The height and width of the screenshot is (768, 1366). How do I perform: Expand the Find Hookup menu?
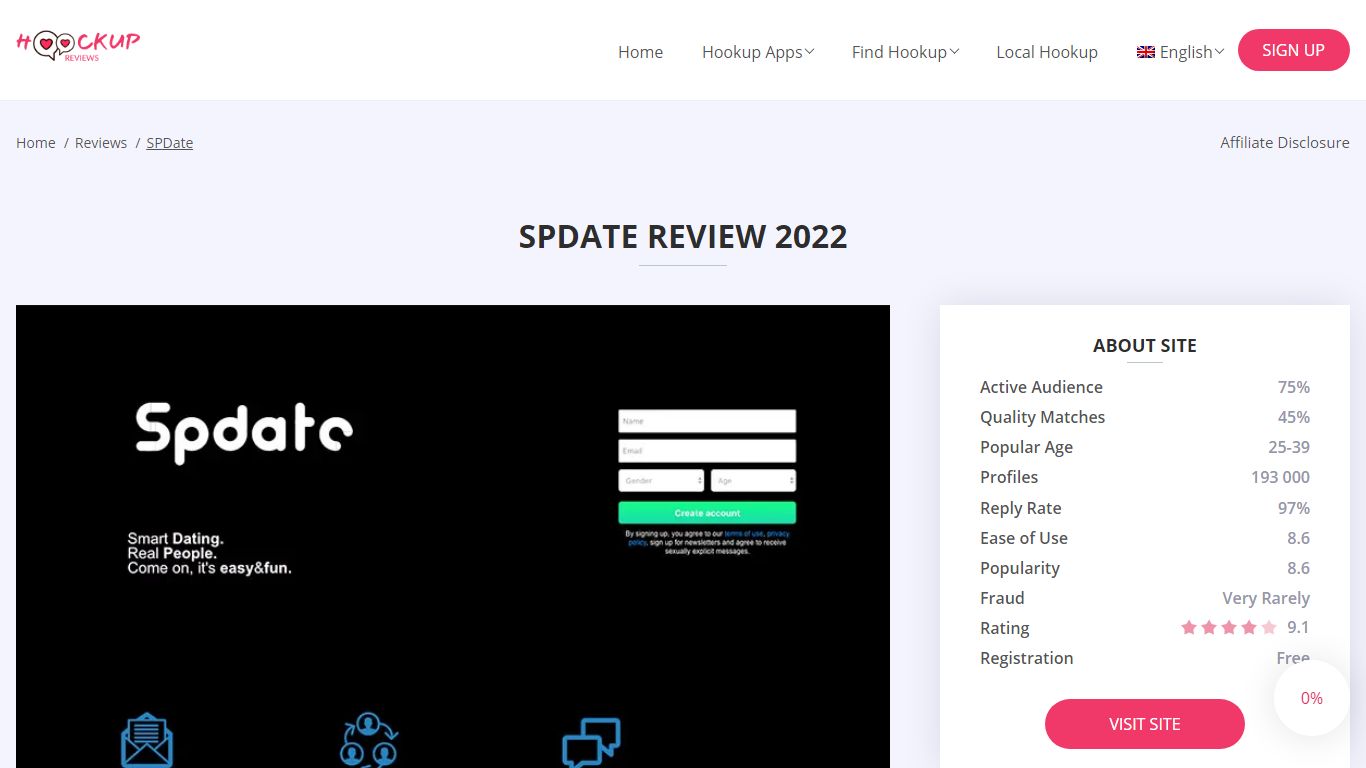point(905,52)
